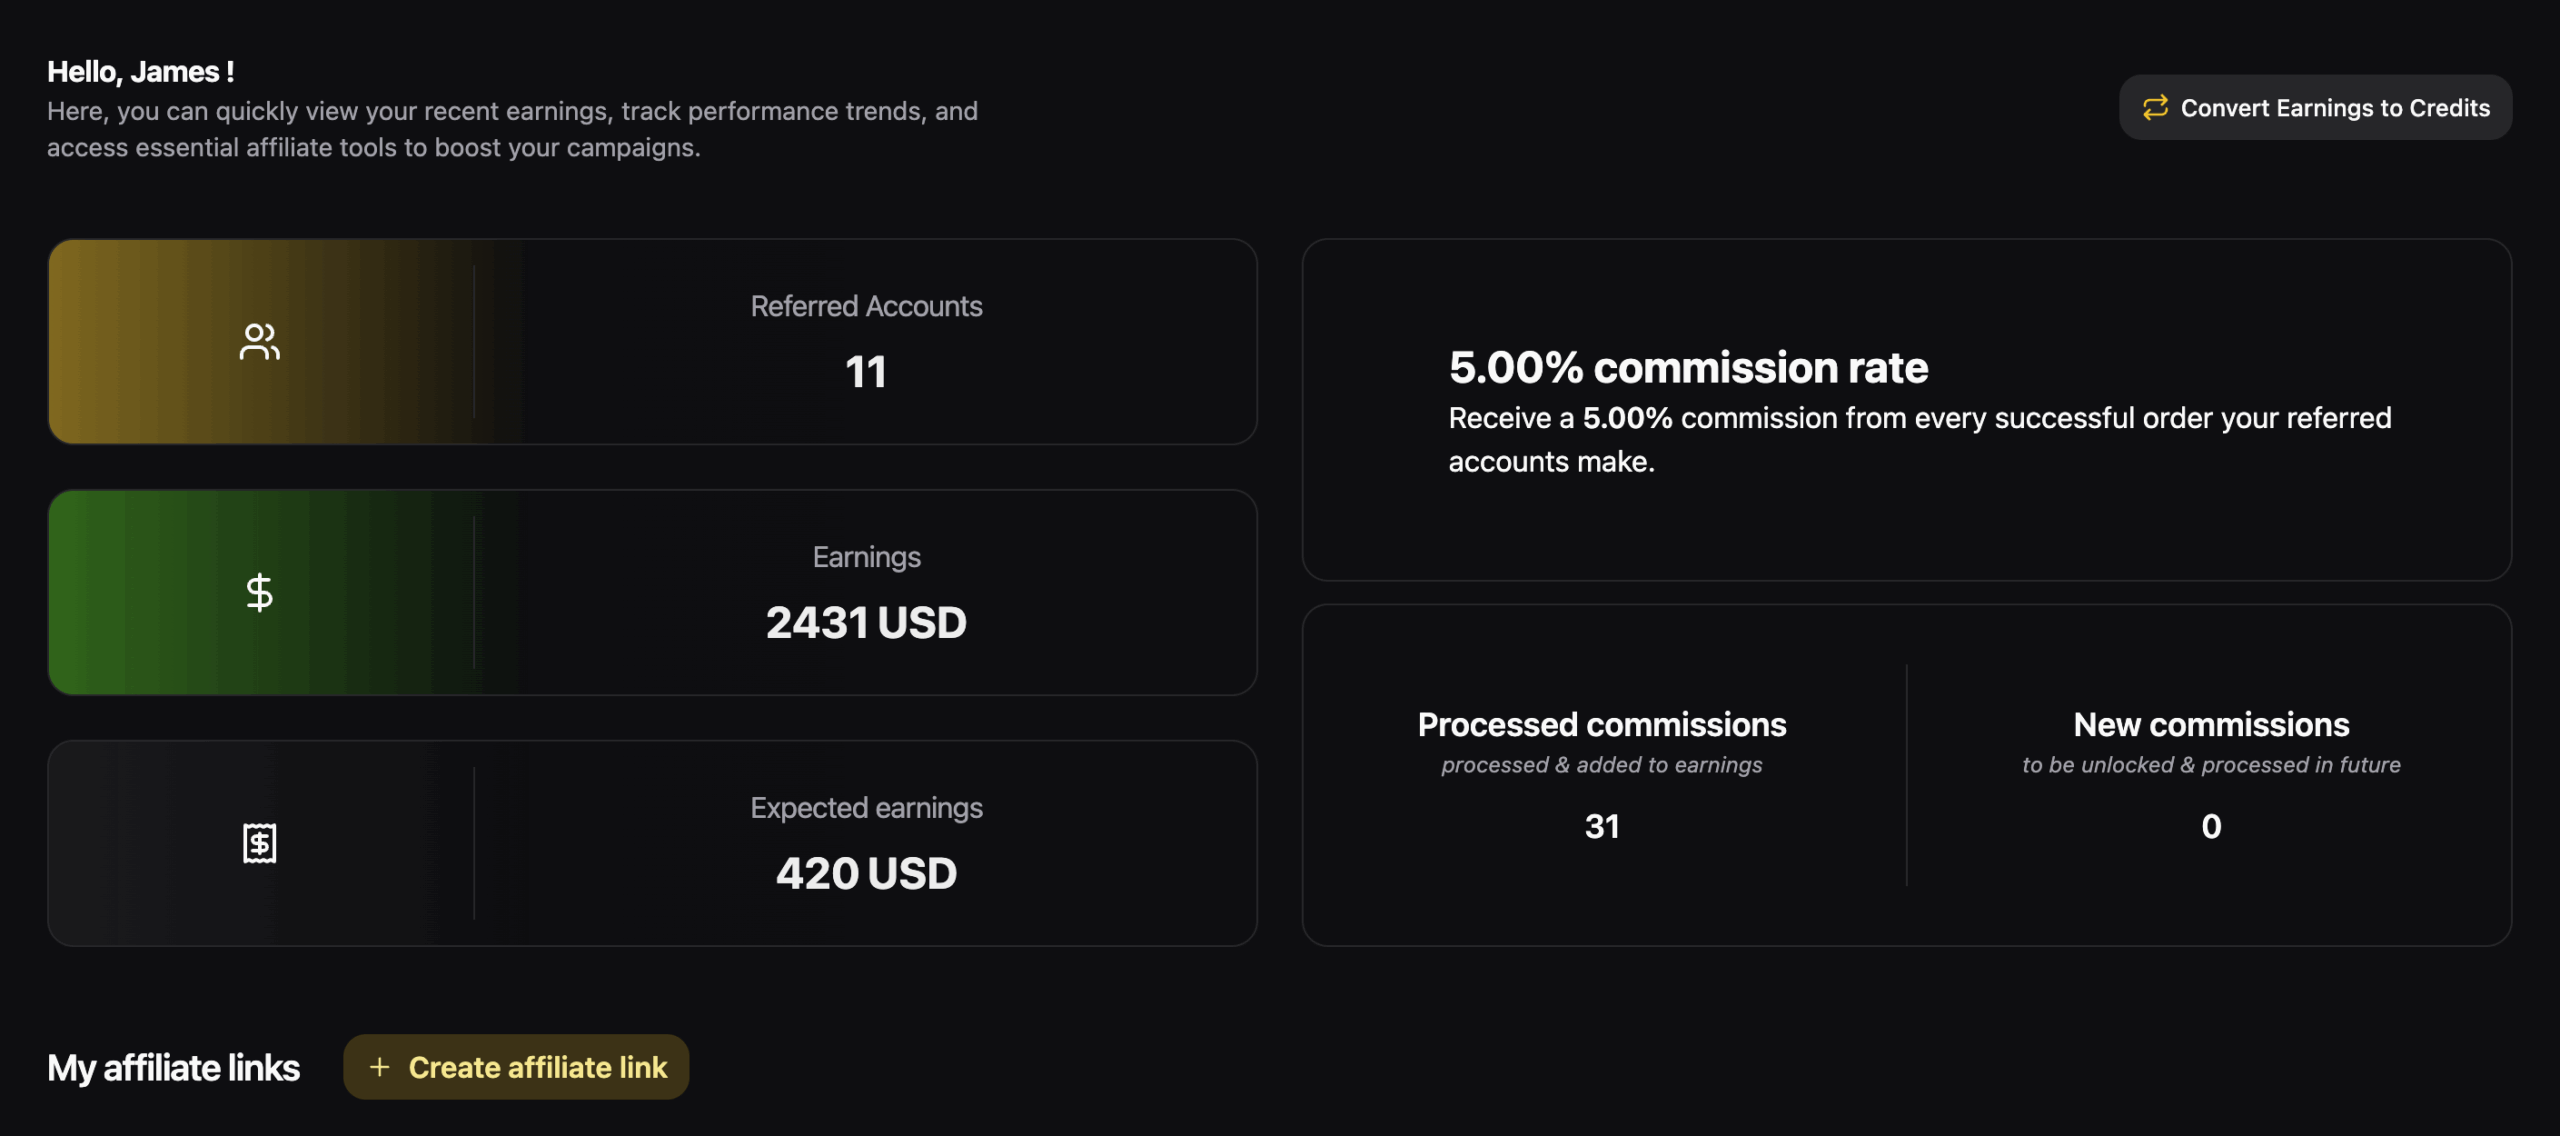Click the swap arrows icon on Convert button
Screen dimensions: 2560x1136
click(2155, 107)
